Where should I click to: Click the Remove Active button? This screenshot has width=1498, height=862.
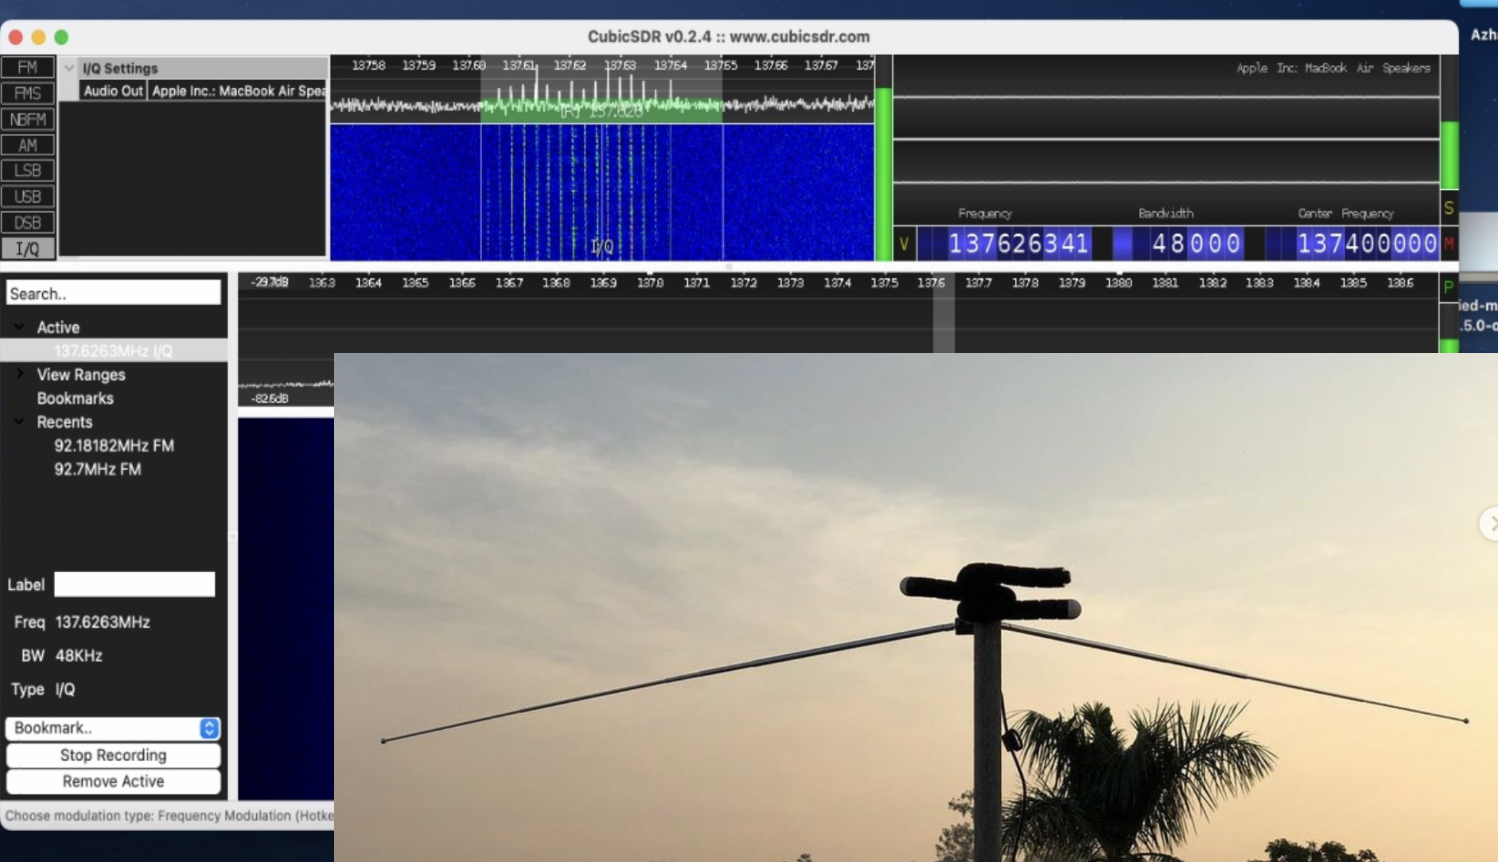(113, 781)
